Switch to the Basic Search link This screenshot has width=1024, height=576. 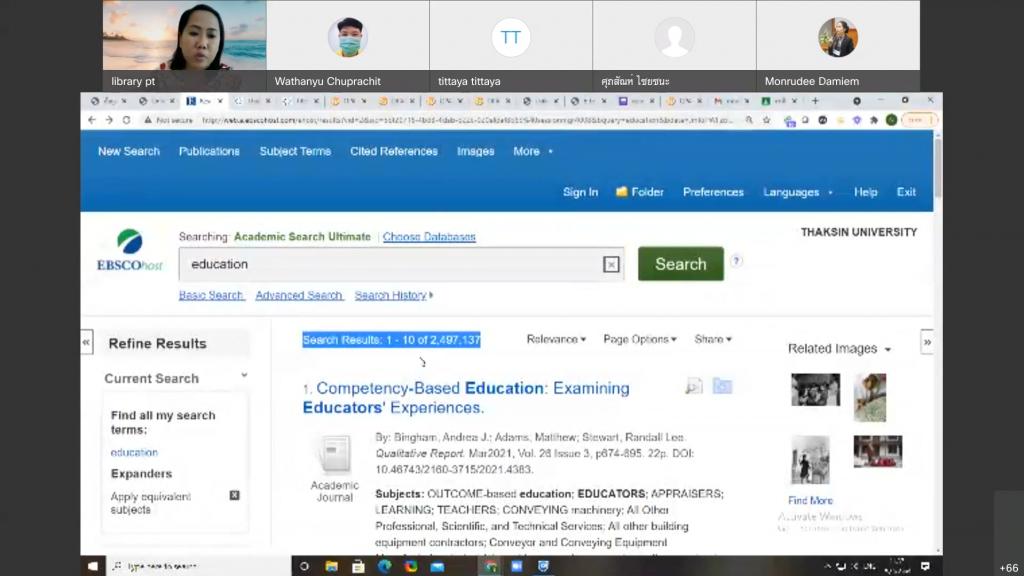click(211, 295)
